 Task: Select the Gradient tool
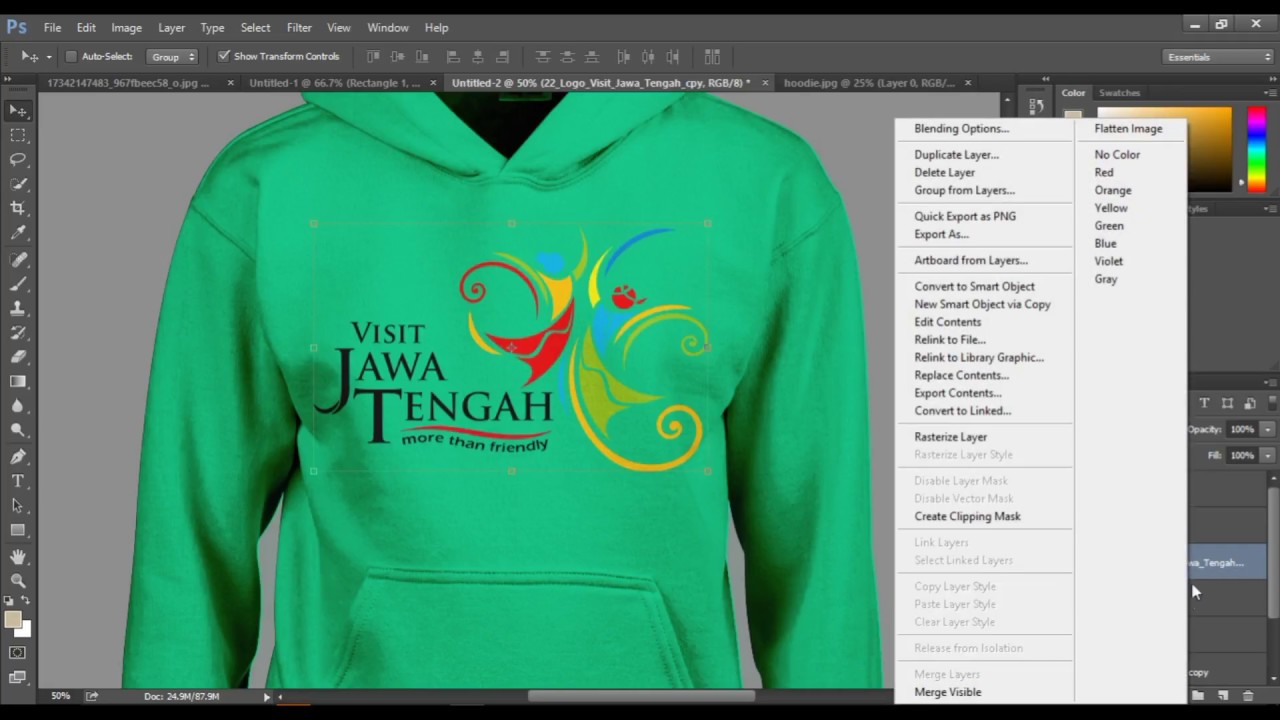click(18, 382)
